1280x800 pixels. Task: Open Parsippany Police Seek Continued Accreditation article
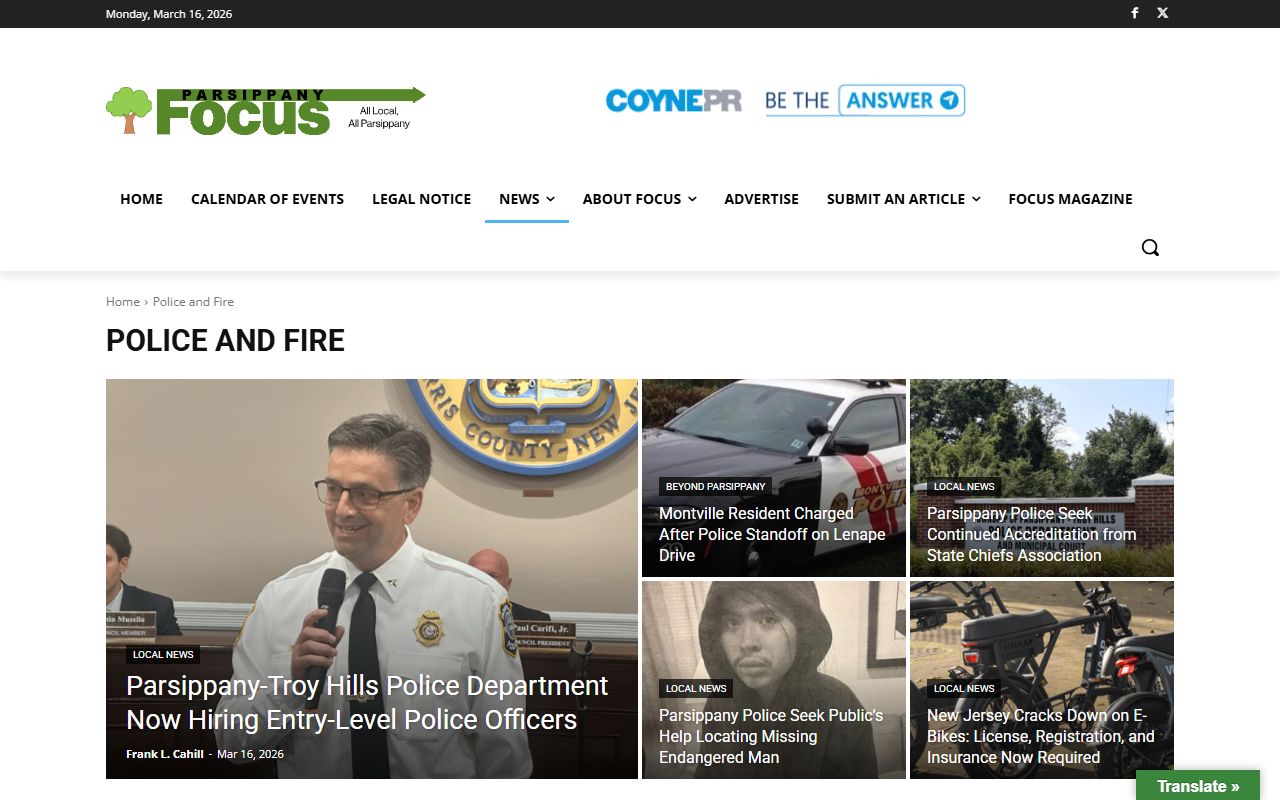pos(1031,534)
